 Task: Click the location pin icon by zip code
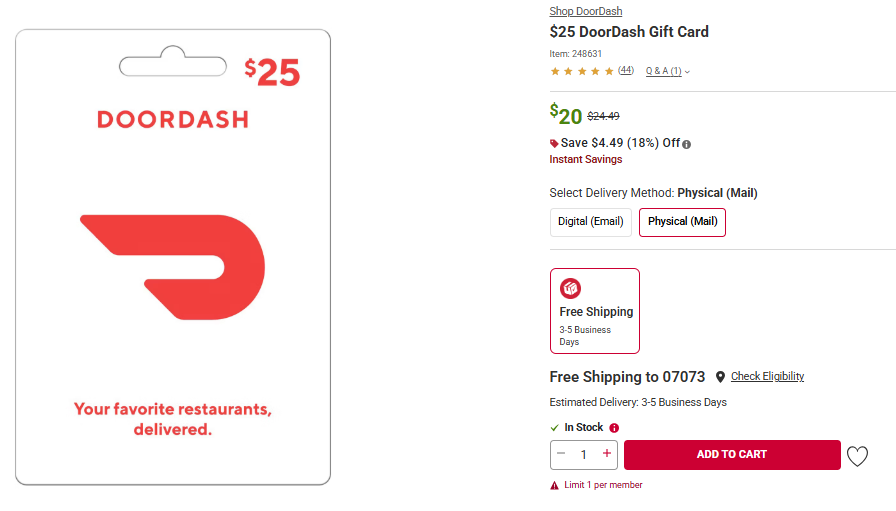tap(720, 377)
